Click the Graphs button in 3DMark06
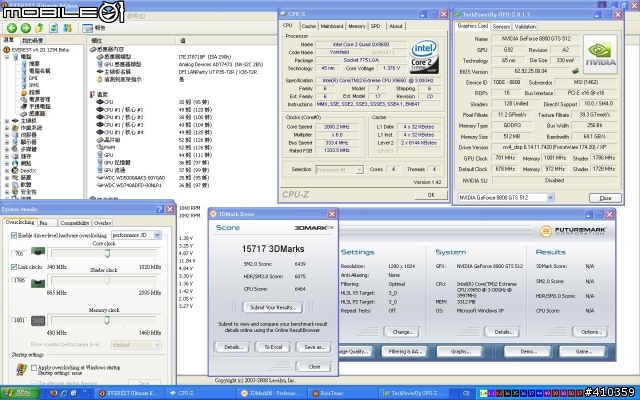The image size is (640, 400). click(460, 351)
